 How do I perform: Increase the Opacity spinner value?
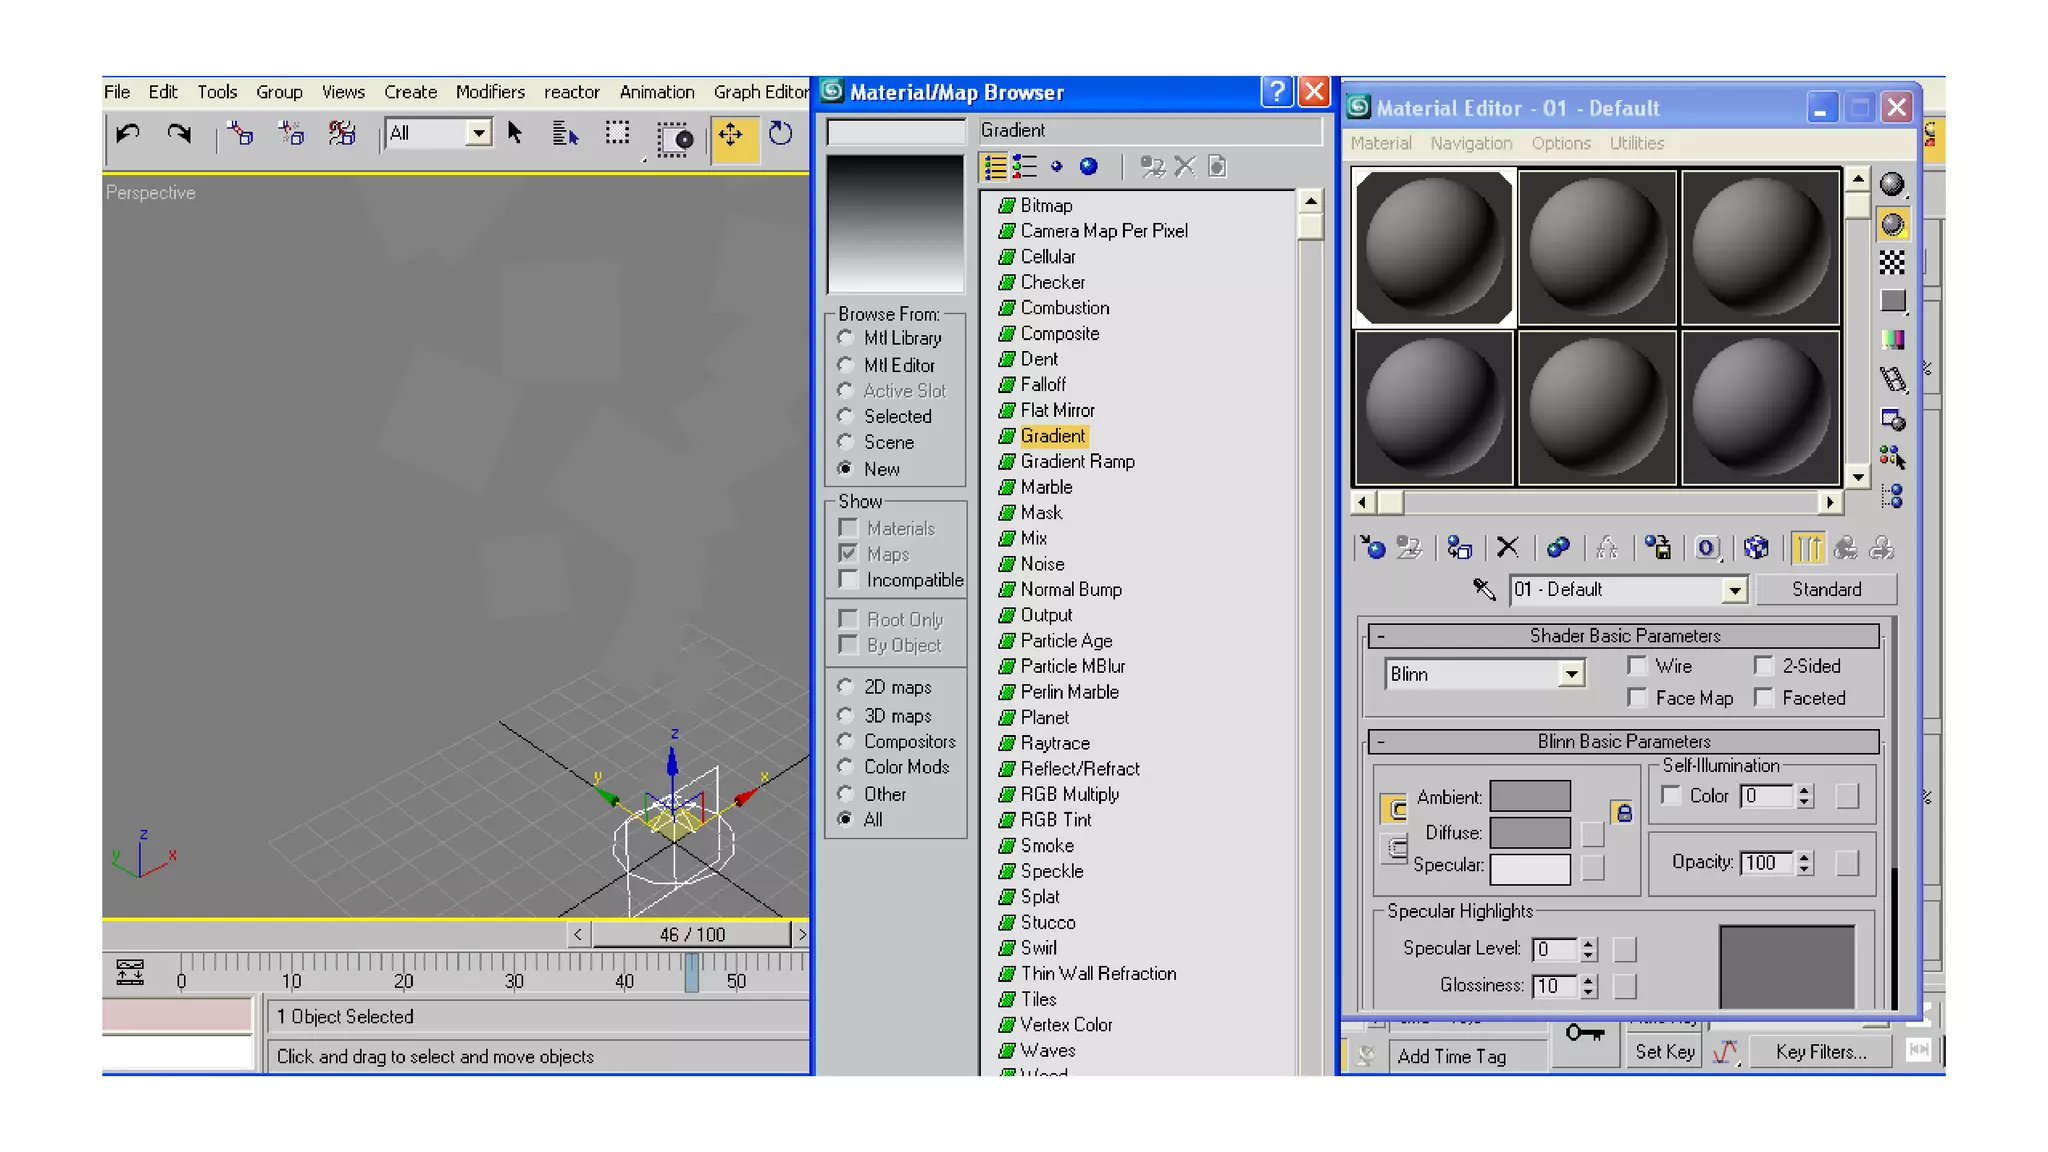point(1804,857)
